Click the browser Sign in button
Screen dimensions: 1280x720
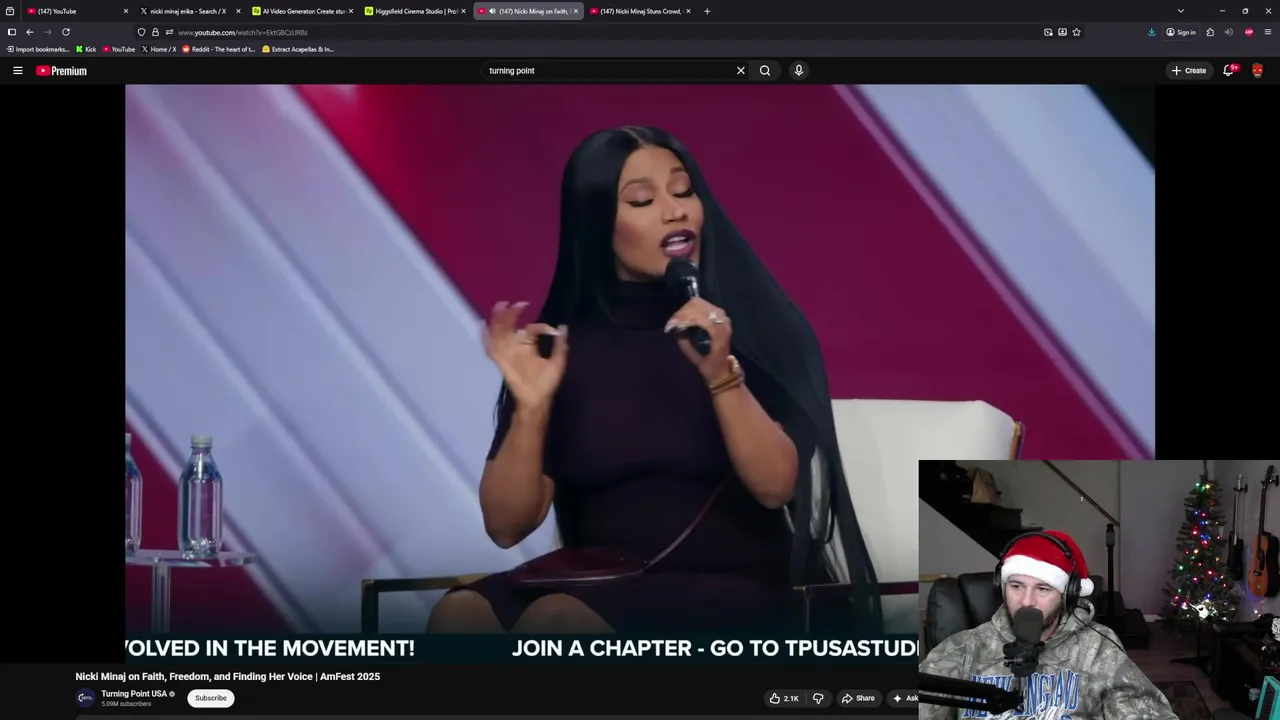click(1181, 32)
